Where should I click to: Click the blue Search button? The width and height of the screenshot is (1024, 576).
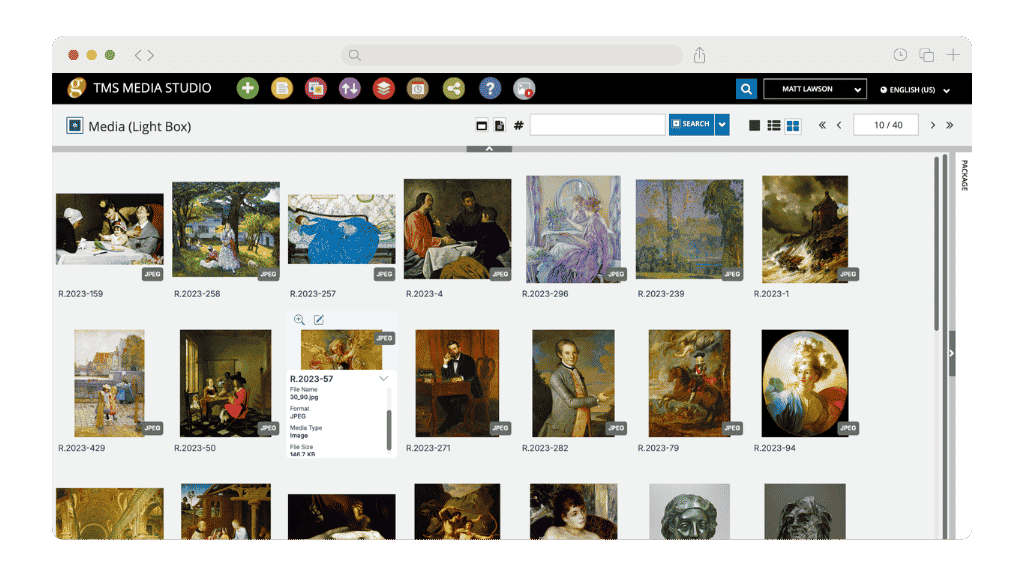pyautogui.click(x=691, y=124)
